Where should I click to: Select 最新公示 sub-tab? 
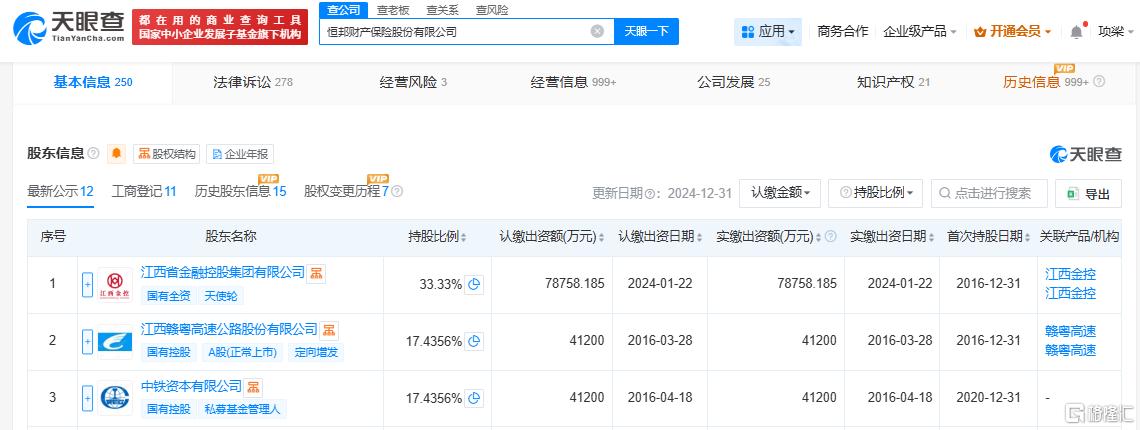[60, 192]
